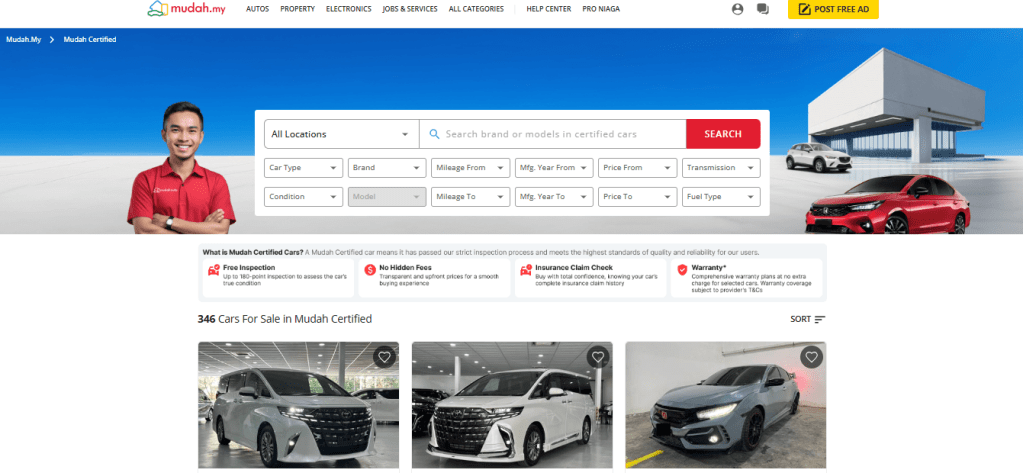Open the user account profile icon
The width and height of the screenshot is (1023, 473).
pos(738,9)
